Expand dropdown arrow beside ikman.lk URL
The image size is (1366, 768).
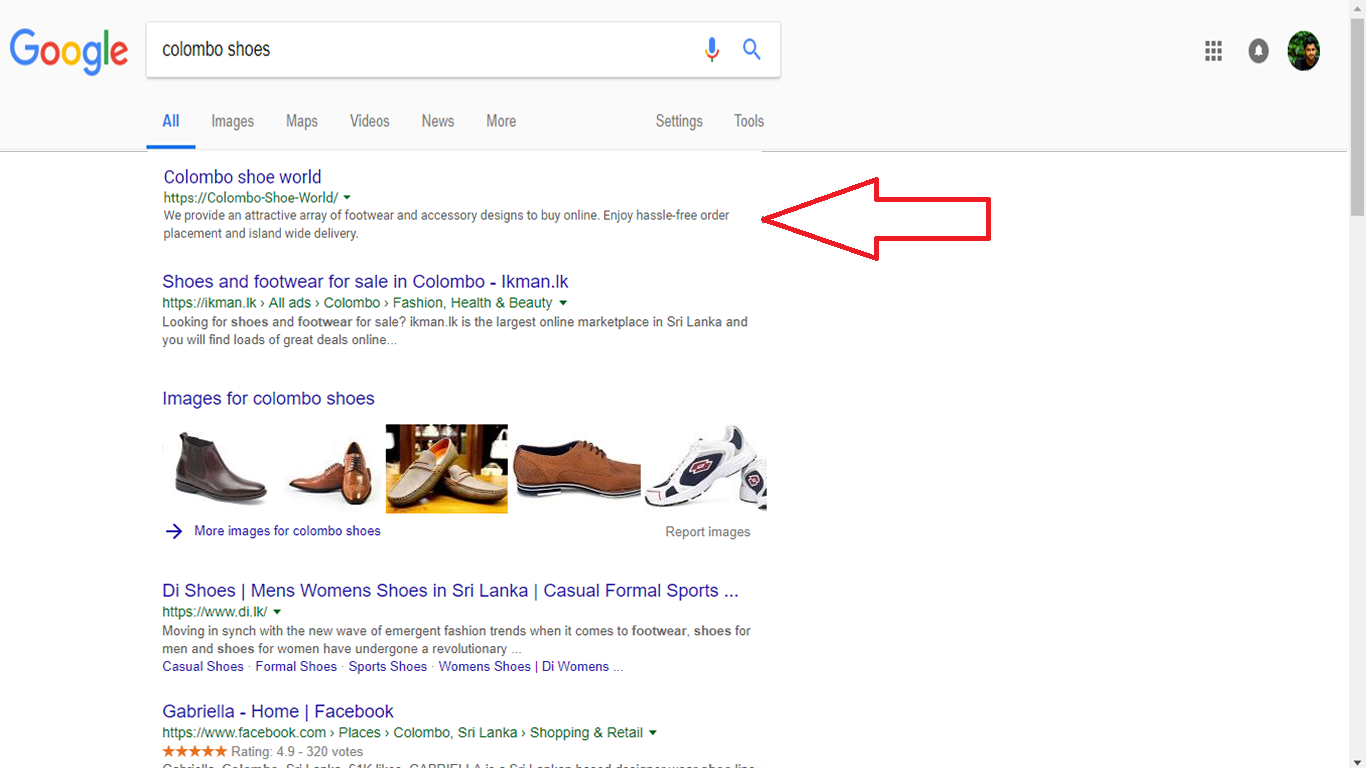pyautogui.click(x=563, y=303)
